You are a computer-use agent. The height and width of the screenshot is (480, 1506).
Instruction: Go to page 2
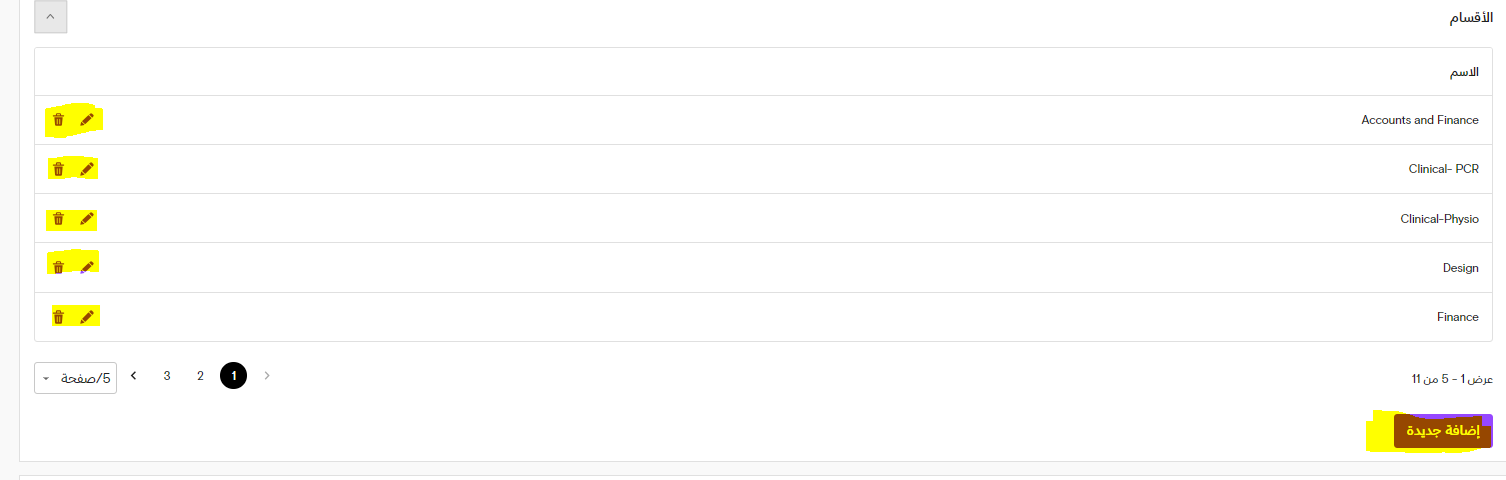click(x=200, y=376)
